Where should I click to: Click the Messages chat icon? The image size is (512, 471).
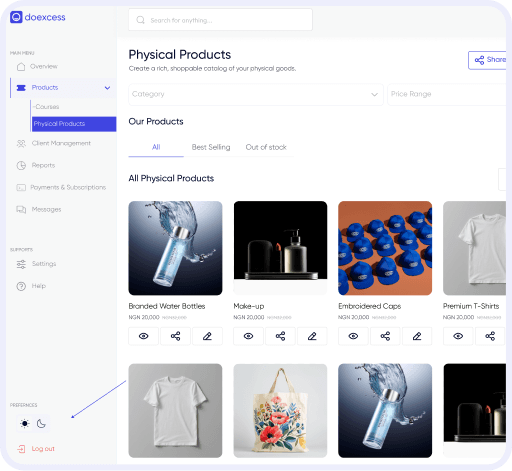(x=21, y=209)
